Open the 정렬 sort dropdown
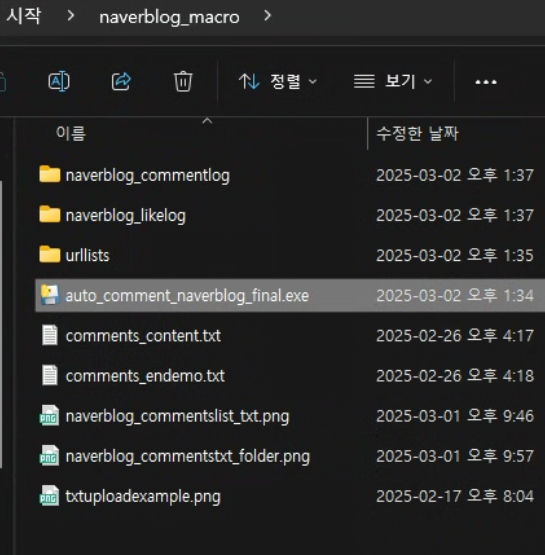This screenshot has height=555, width=545. tap(277, 81)
